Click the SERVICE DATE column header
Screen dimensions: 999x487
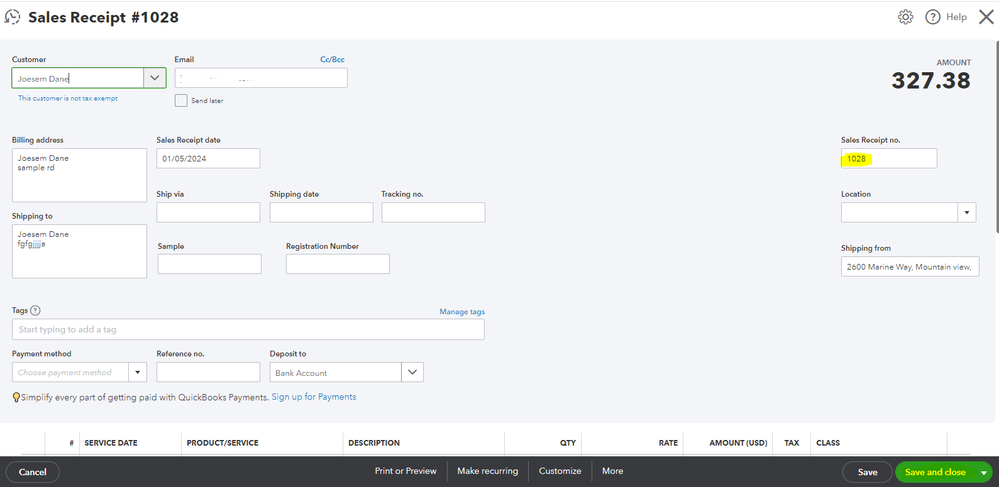[x=111, y=443]
